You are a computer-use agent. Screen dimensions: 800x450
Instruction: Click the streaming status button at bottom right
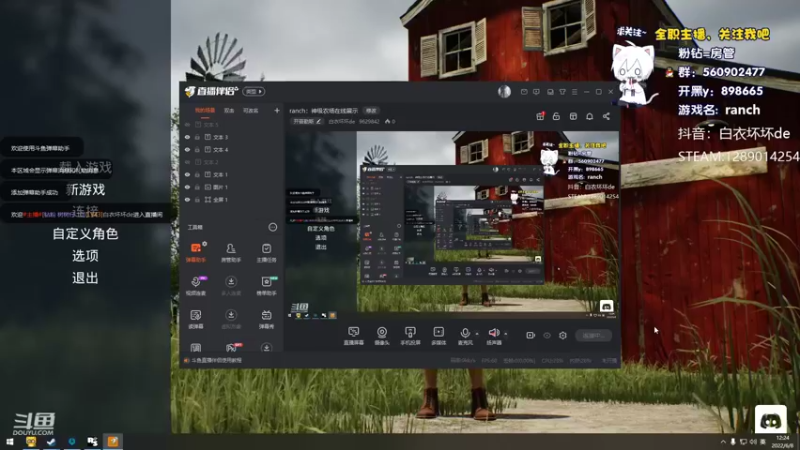[x=593, y=336]
